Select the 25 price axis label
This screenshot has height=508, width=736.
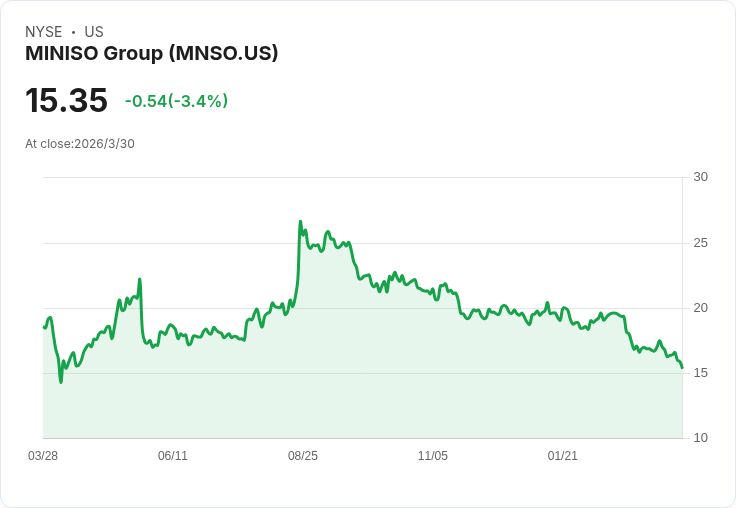[701, 243]
